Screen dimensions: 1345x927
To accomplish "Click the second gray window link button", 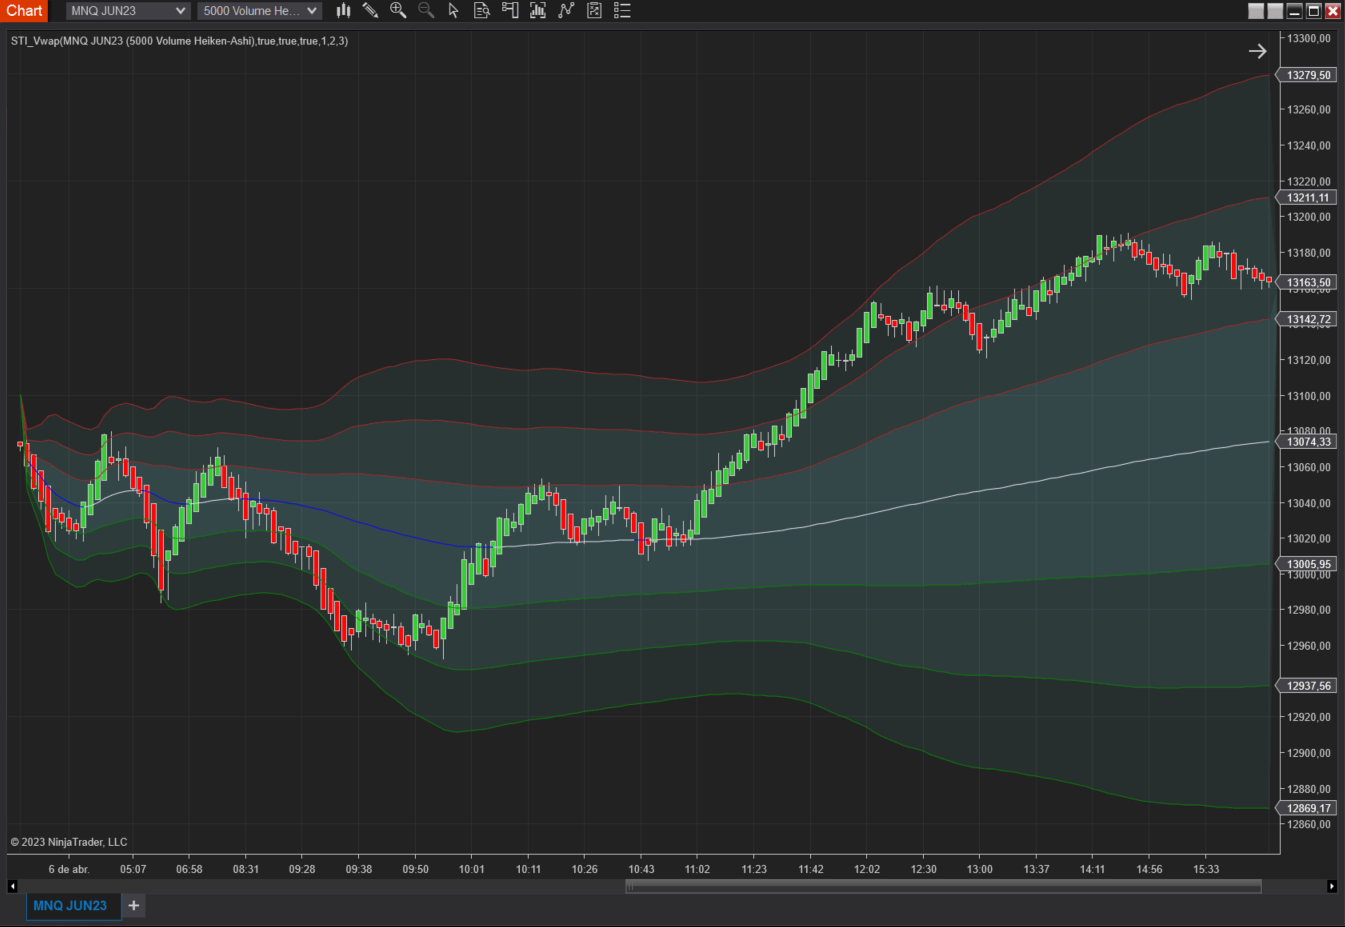I will coord(1275,11).
